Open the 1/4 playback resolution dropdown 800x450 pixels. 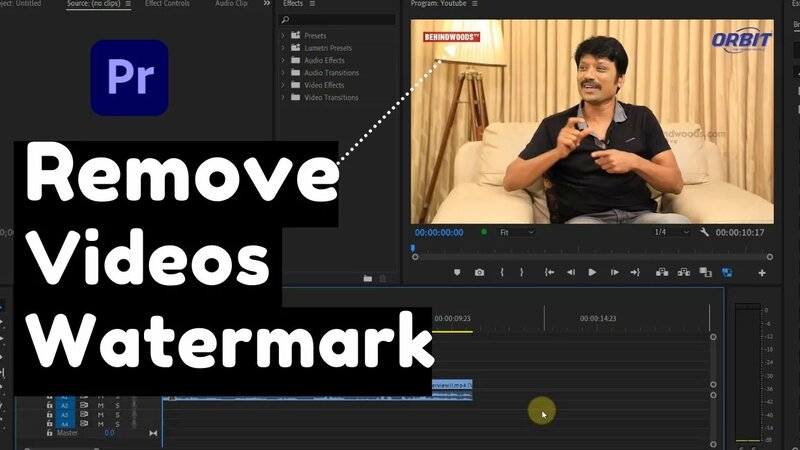click(671, 232)
